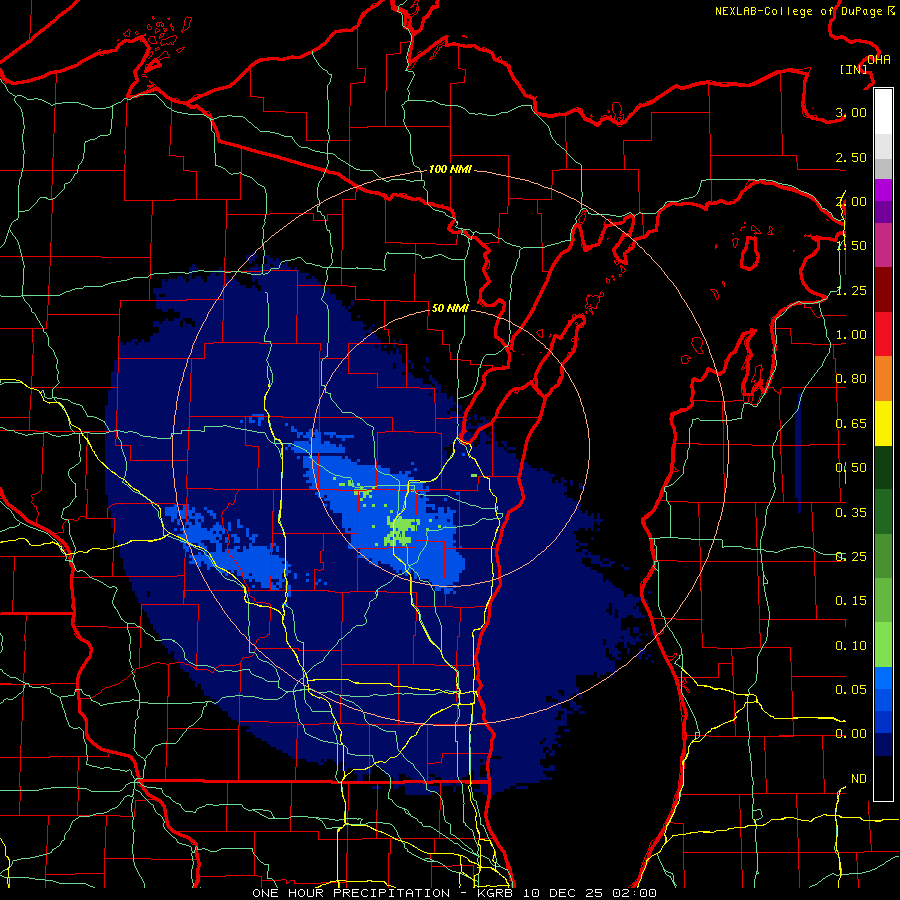
Task: Select the 1.50 legend value
Action: pos(851,246)
